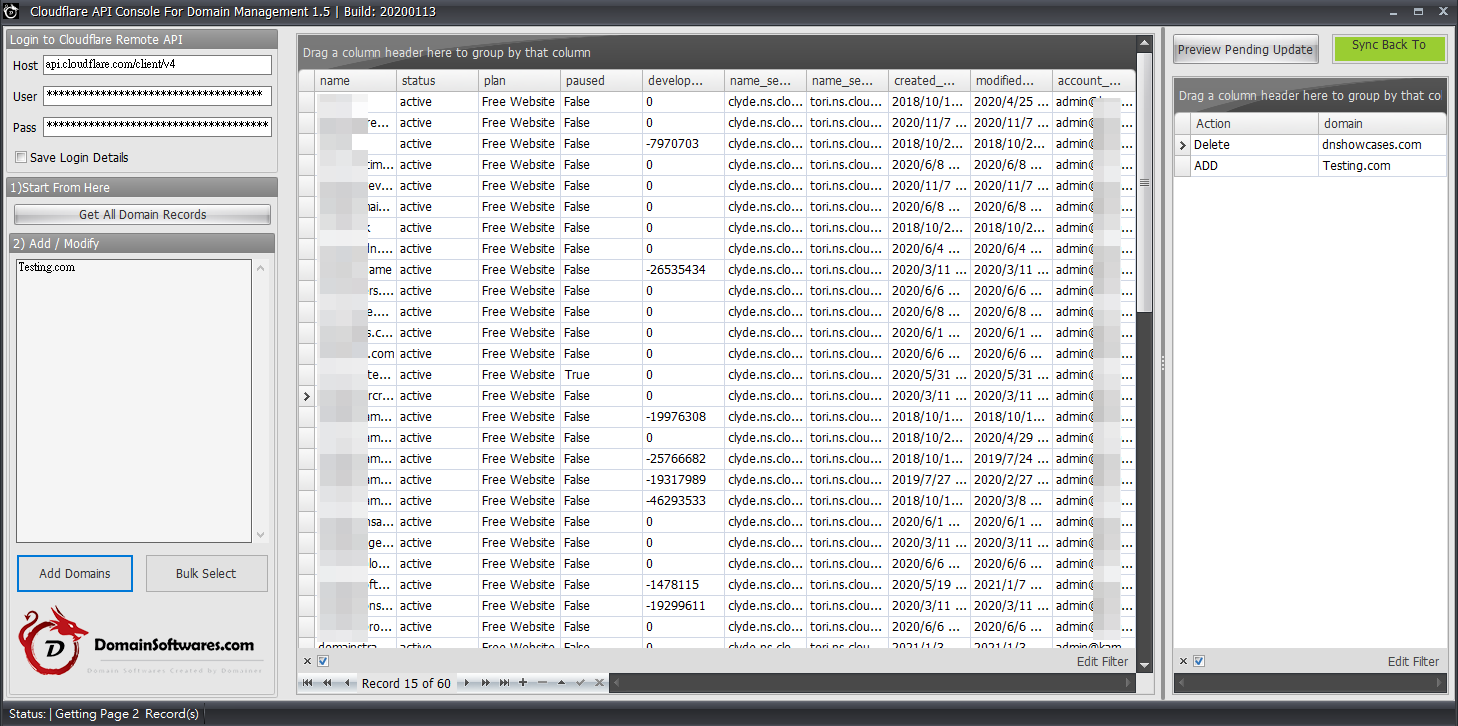The height and width of the screenshot is (726, 1458).
Task: Click the green Sync Back To button
Action: pyautogui.click(x=1389, y=50)
